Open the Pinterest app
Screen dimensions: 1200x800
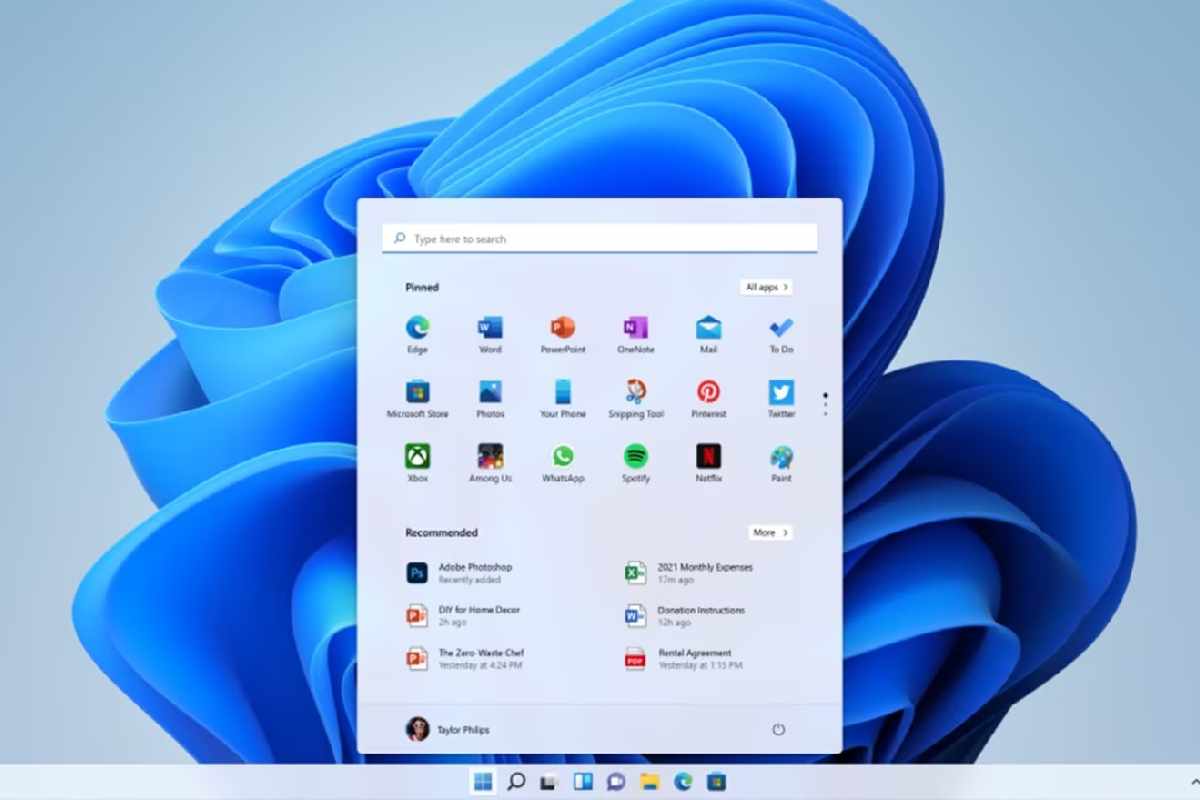(709, 398)
